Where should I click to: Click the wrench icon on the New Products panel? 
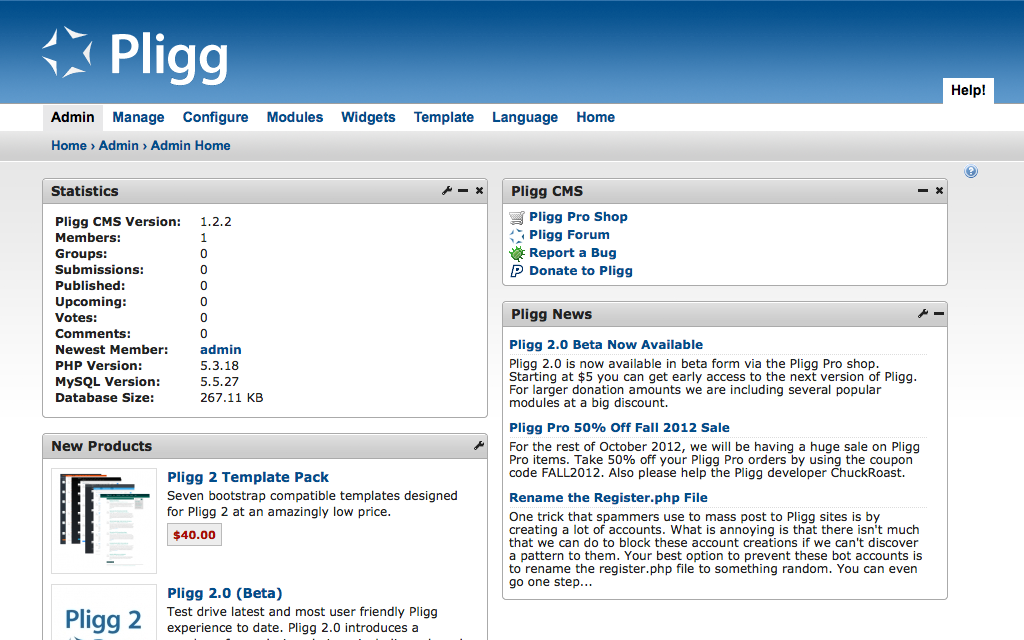pyautogui.click(x=478, y=446)
